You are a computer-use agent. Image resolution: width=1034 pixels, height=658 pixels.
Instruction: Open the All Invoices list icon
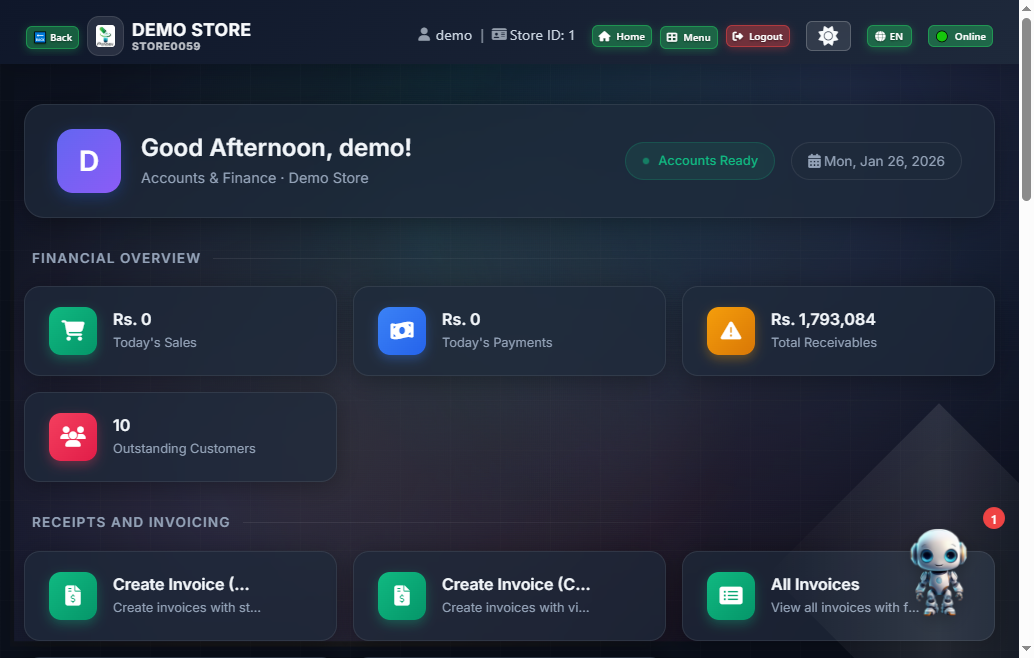pos(731,596)
